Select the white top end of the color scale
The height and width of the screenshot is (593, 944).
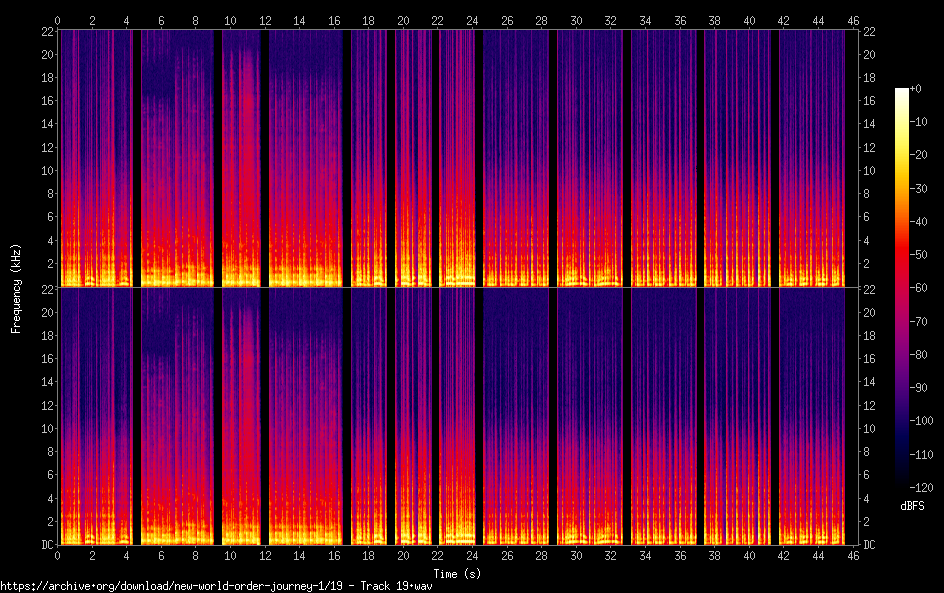coord(902,92)
